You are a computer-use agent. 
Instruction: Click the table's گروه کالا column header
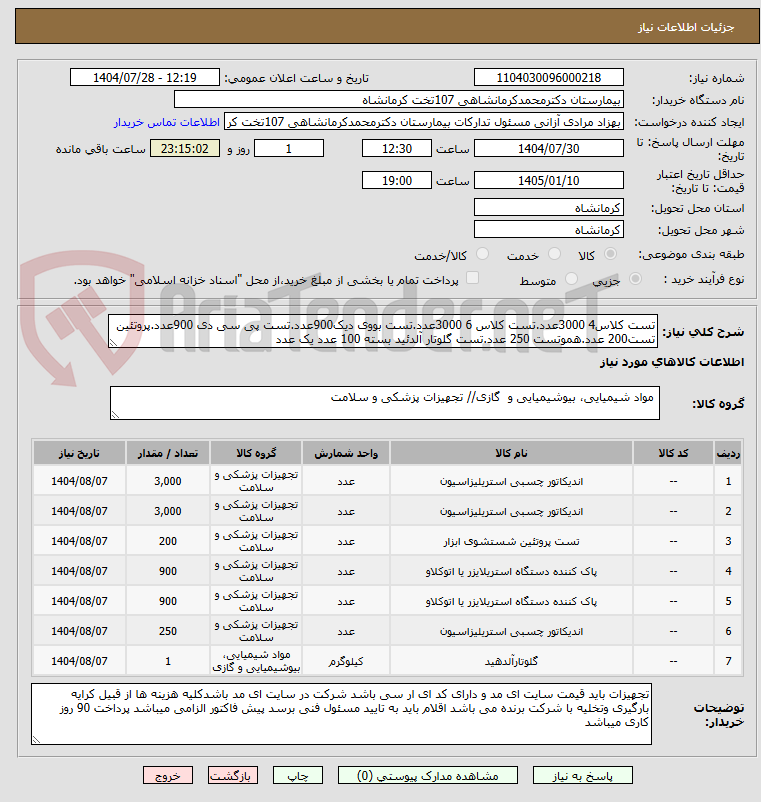click(256, 453)
